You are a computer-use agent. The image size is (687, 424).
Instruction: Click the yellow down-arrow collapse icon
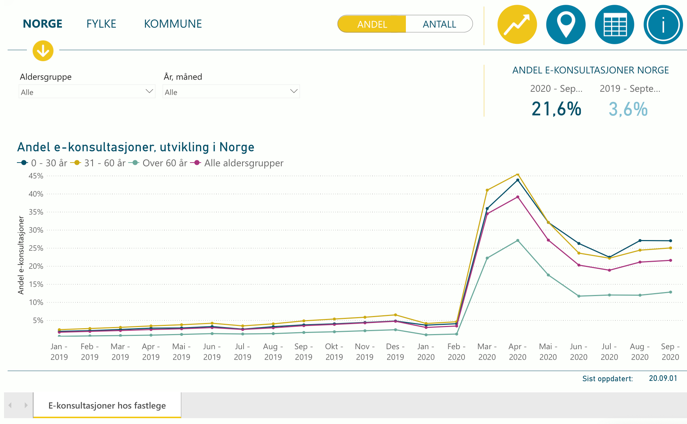coord(42,50)
